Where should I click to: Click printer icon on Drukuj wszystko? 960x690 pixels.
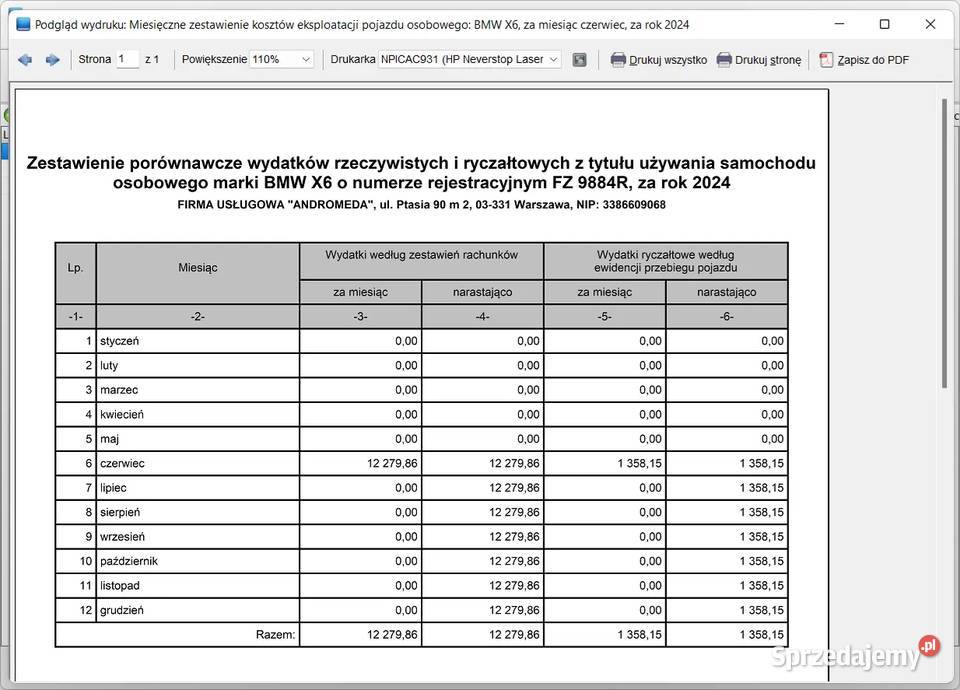[x=618, y=59]
